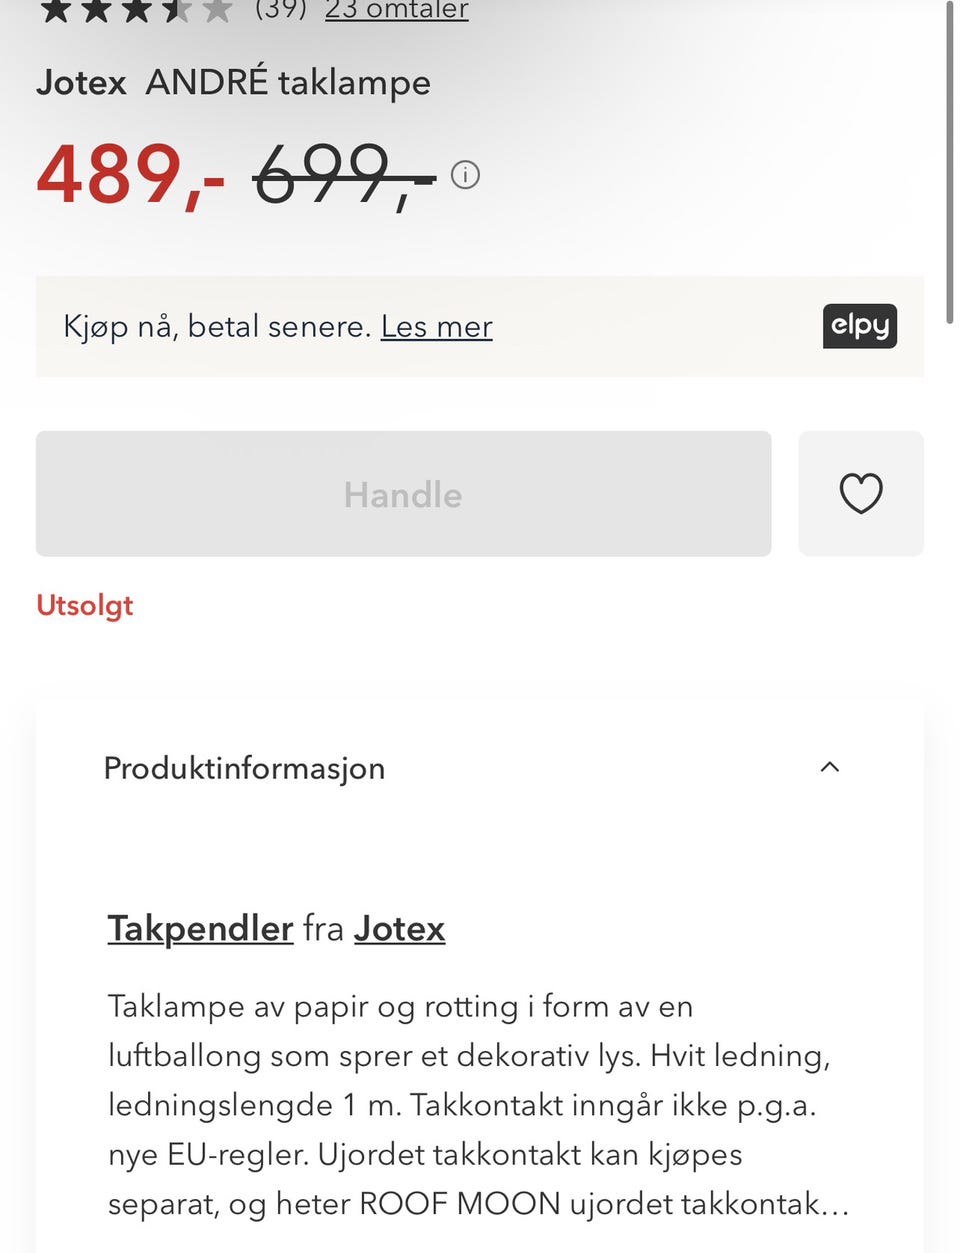
Task: Click the red Utsolgt status label
Action: point(84,605)
